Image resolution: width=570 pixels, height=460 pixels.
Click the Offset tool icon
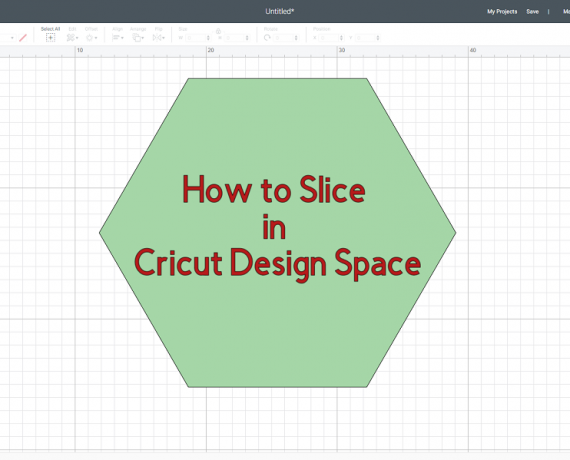click(89, 37)
